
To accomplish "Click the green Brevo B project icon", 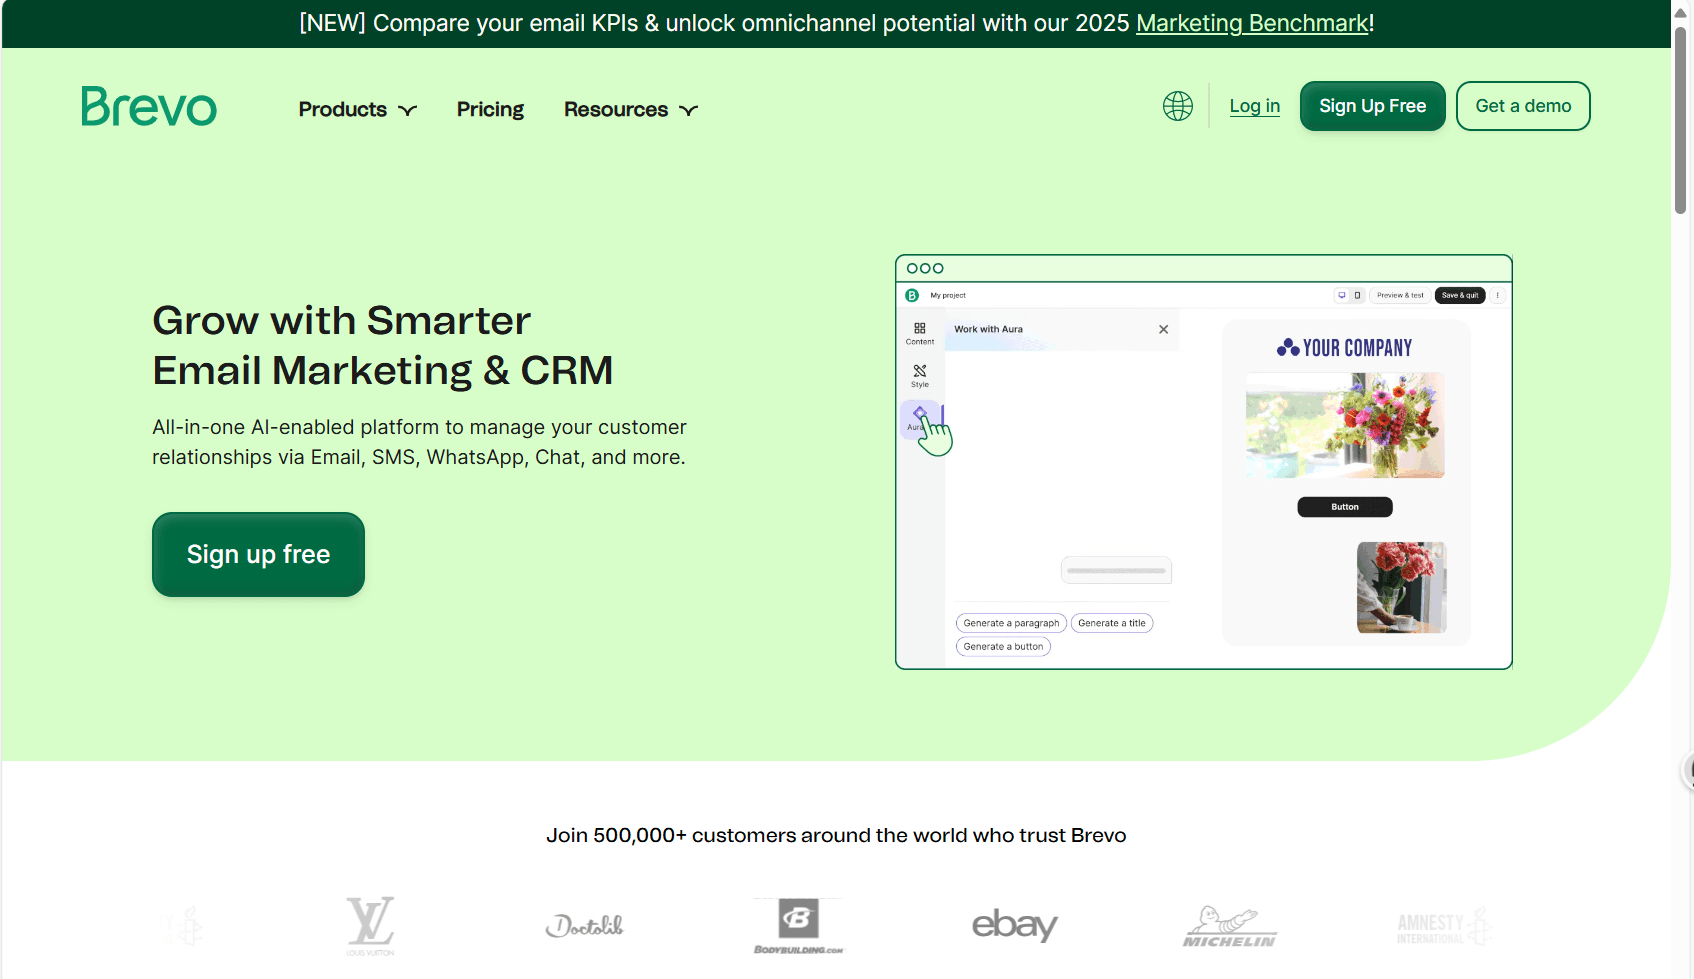I will tap(912, 295).
